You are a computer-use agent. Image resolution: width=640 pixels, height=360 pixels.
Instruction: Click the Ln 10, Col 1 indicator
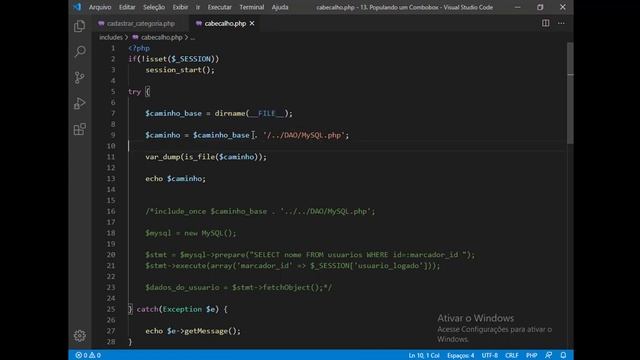pyautogui.click(x=424, y=355)
